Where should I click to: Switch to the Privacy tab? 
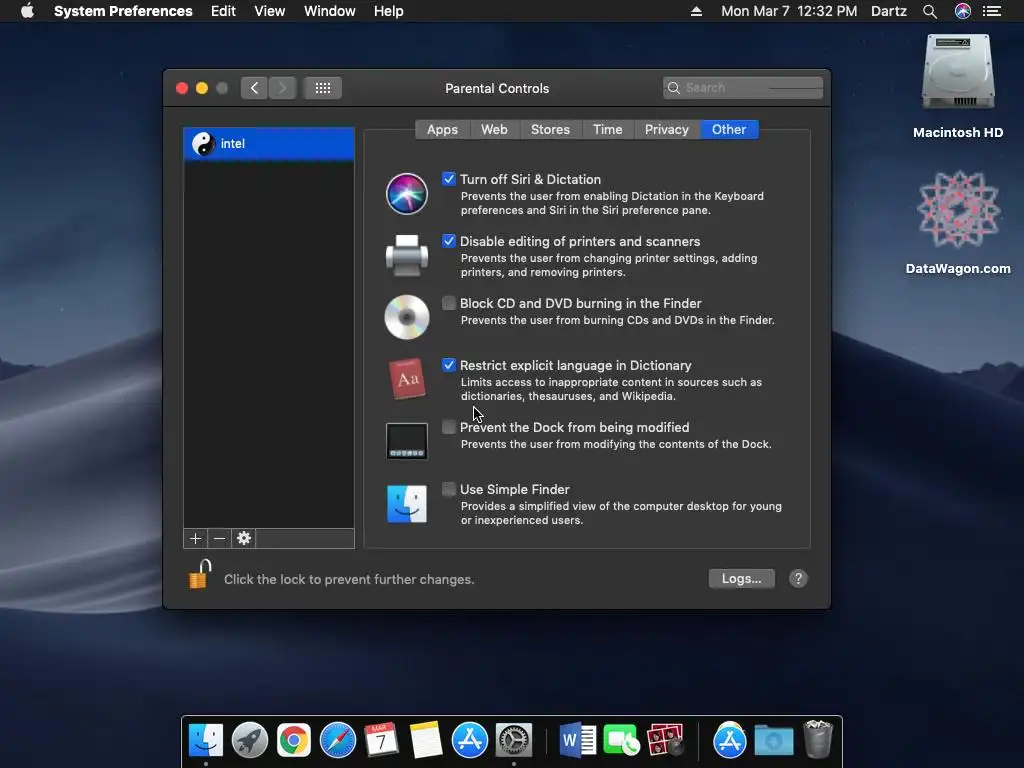pos(667,129)
